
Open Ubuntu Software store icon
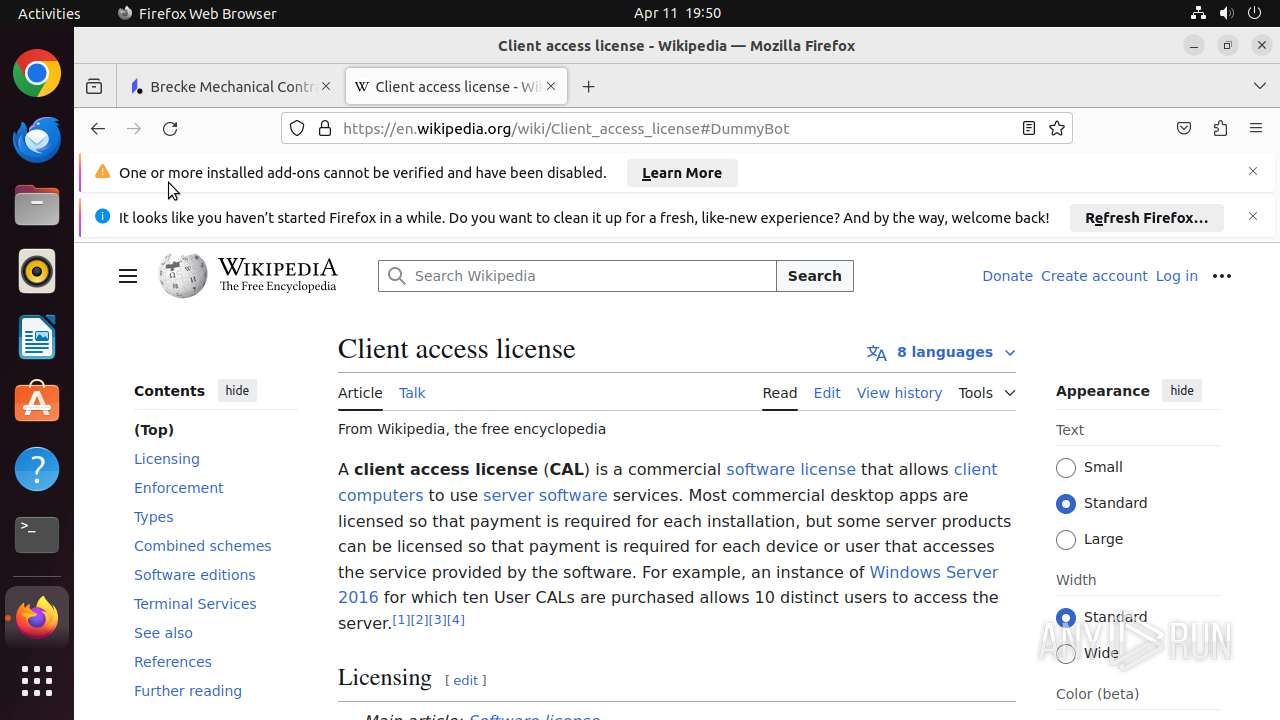tap(37, 403)
